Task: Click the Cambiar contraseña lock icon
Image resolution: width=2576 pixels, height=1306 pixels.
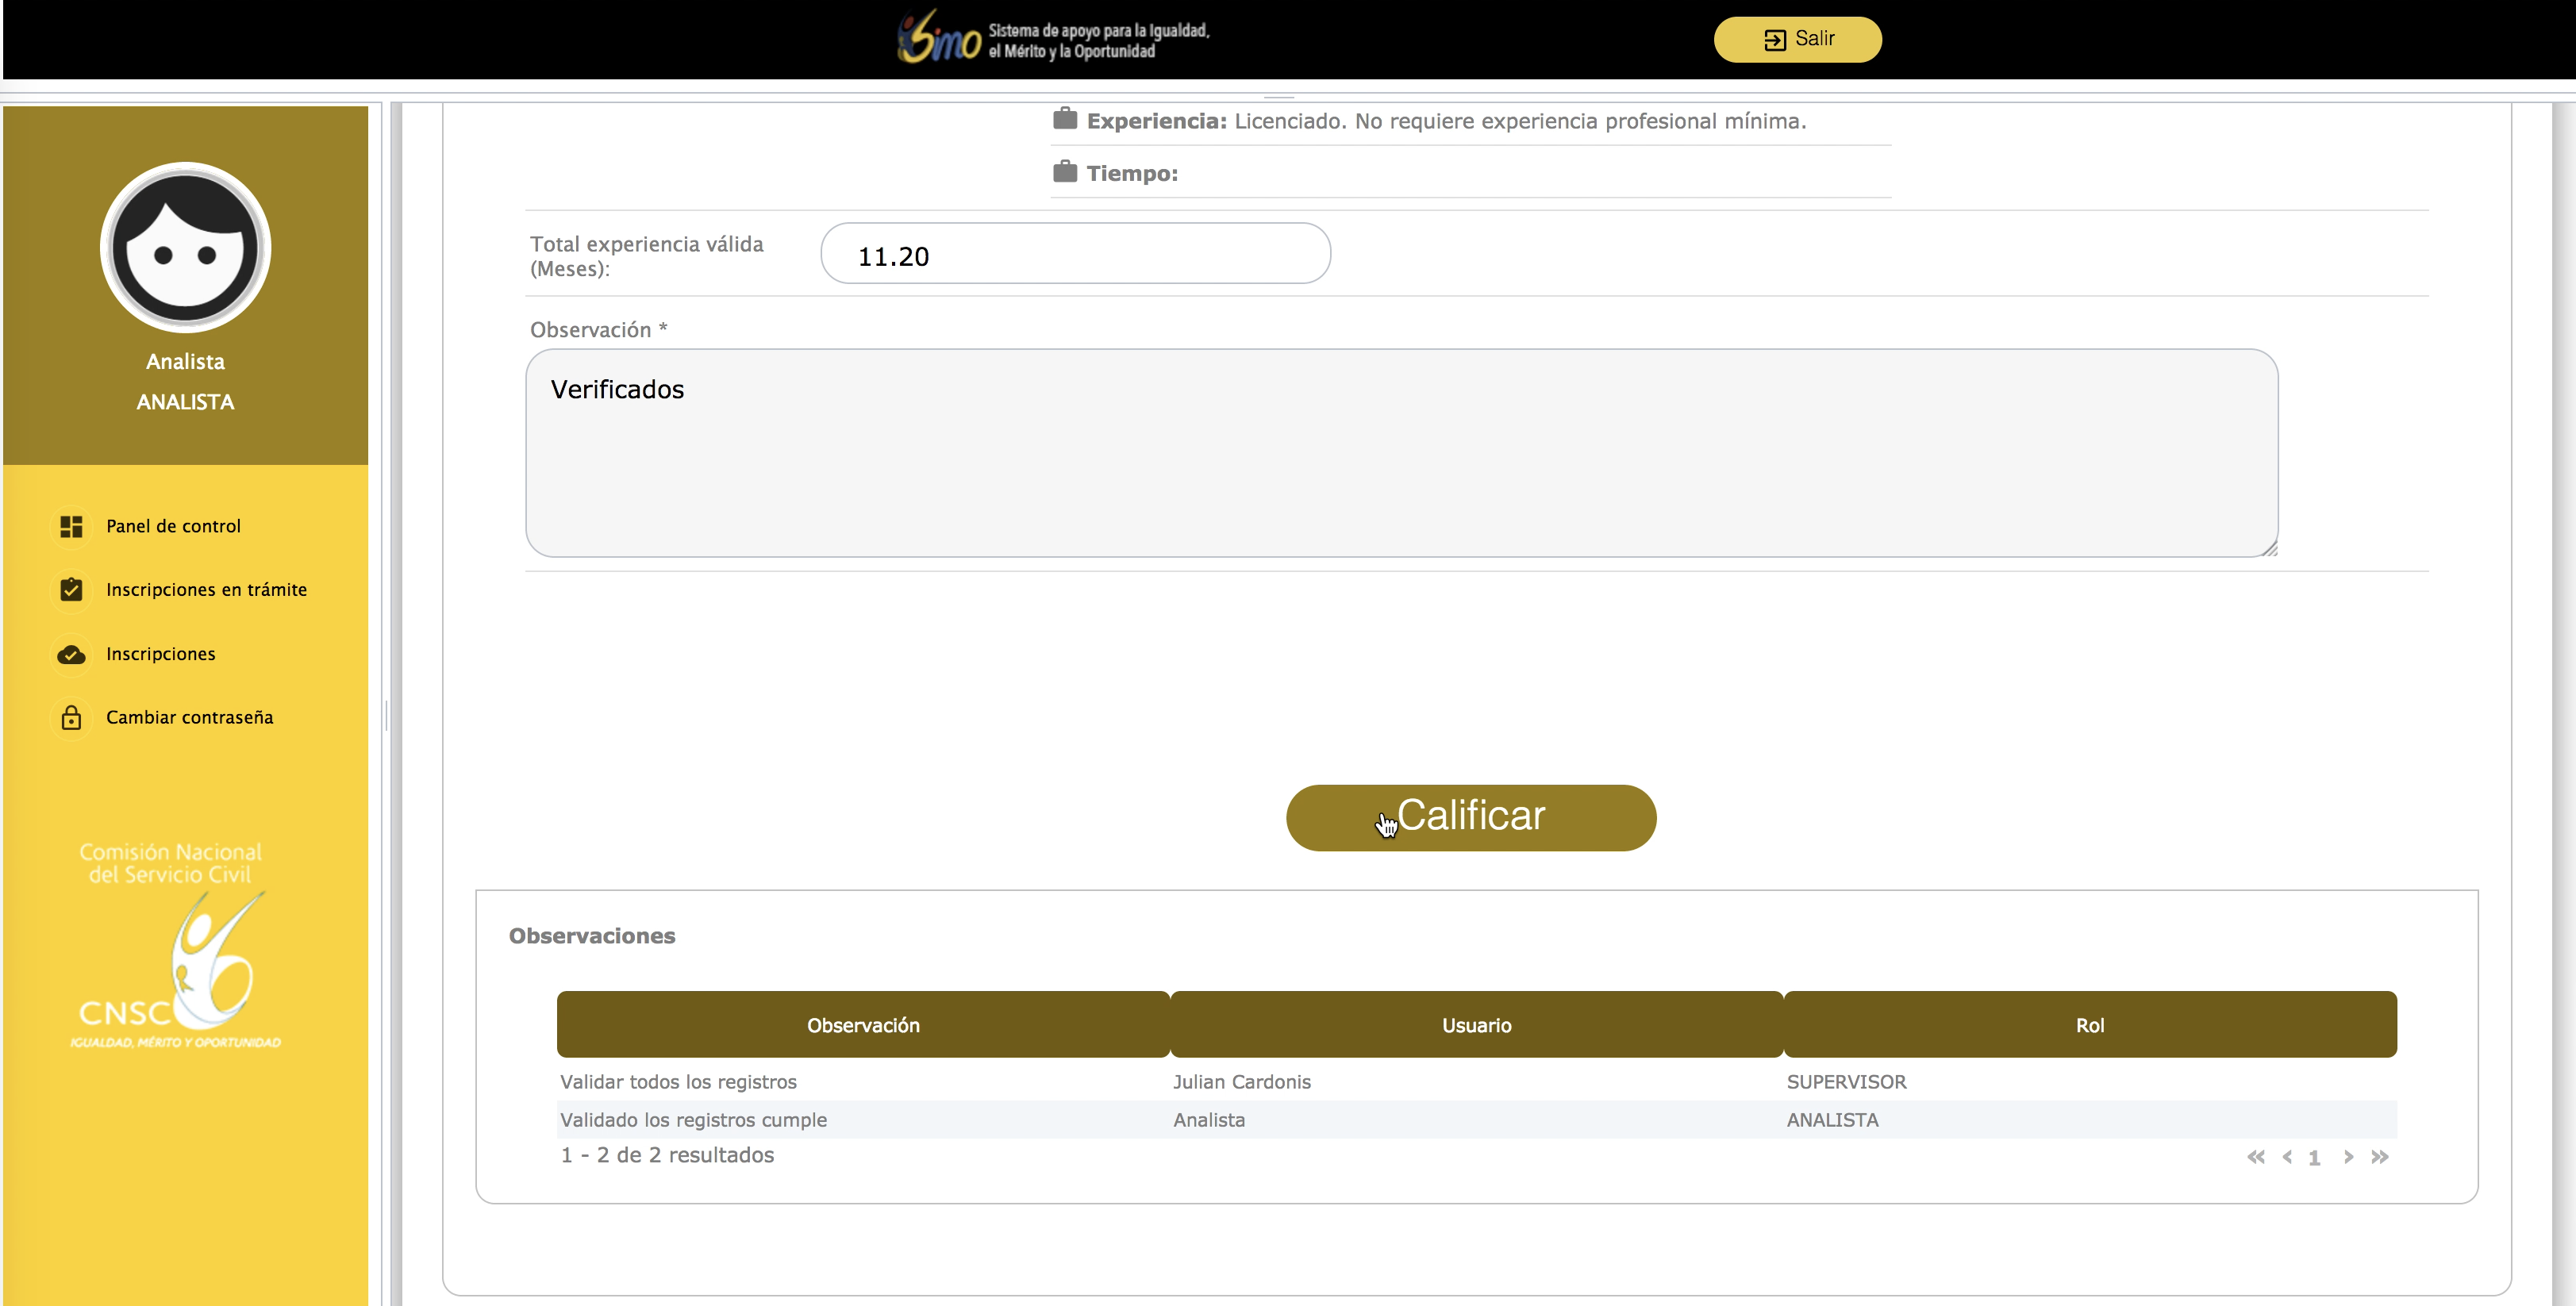Action: (x=71, y=718)
